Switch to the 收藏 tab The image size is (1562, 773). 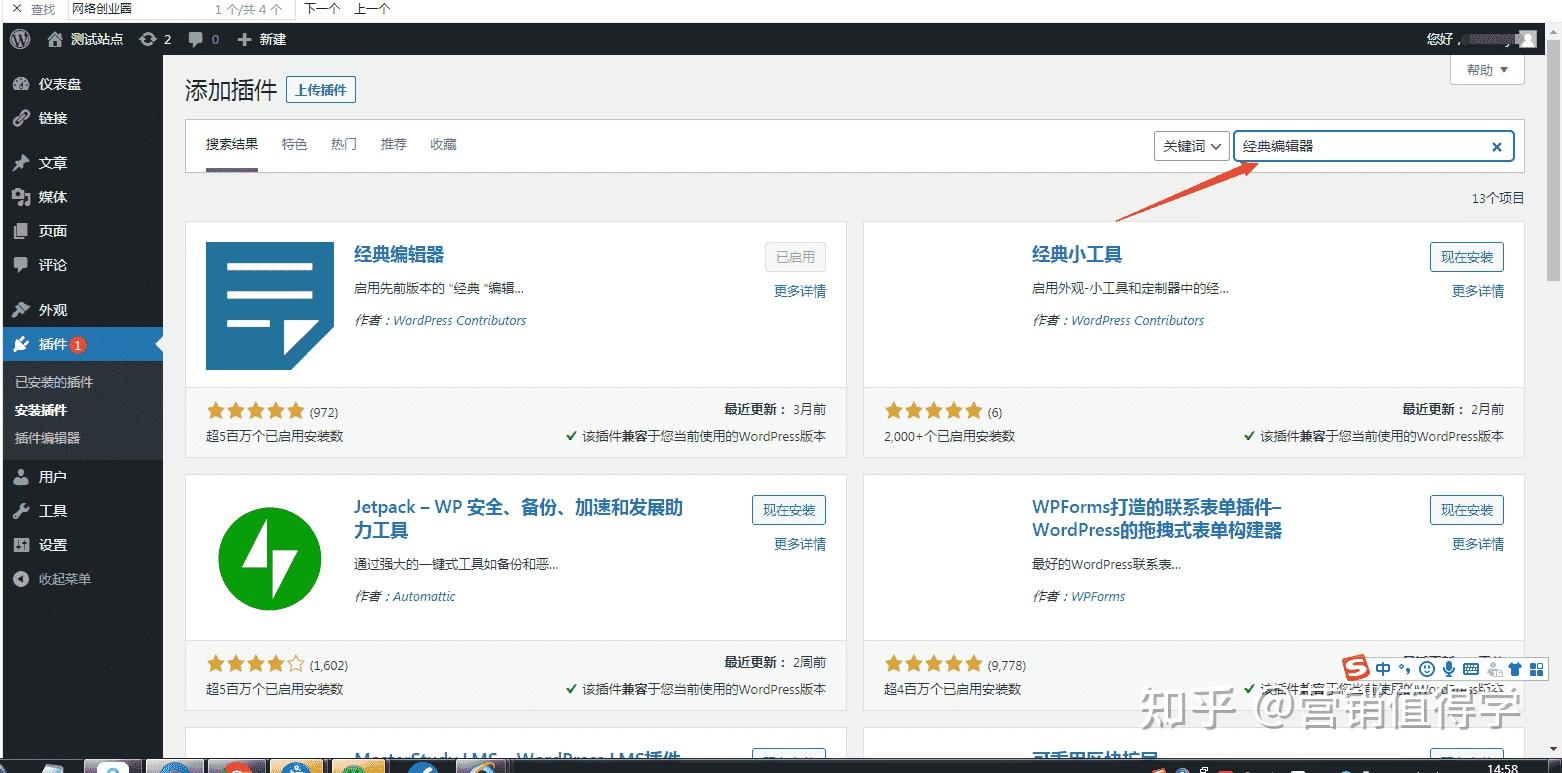[x=443, y=145]
